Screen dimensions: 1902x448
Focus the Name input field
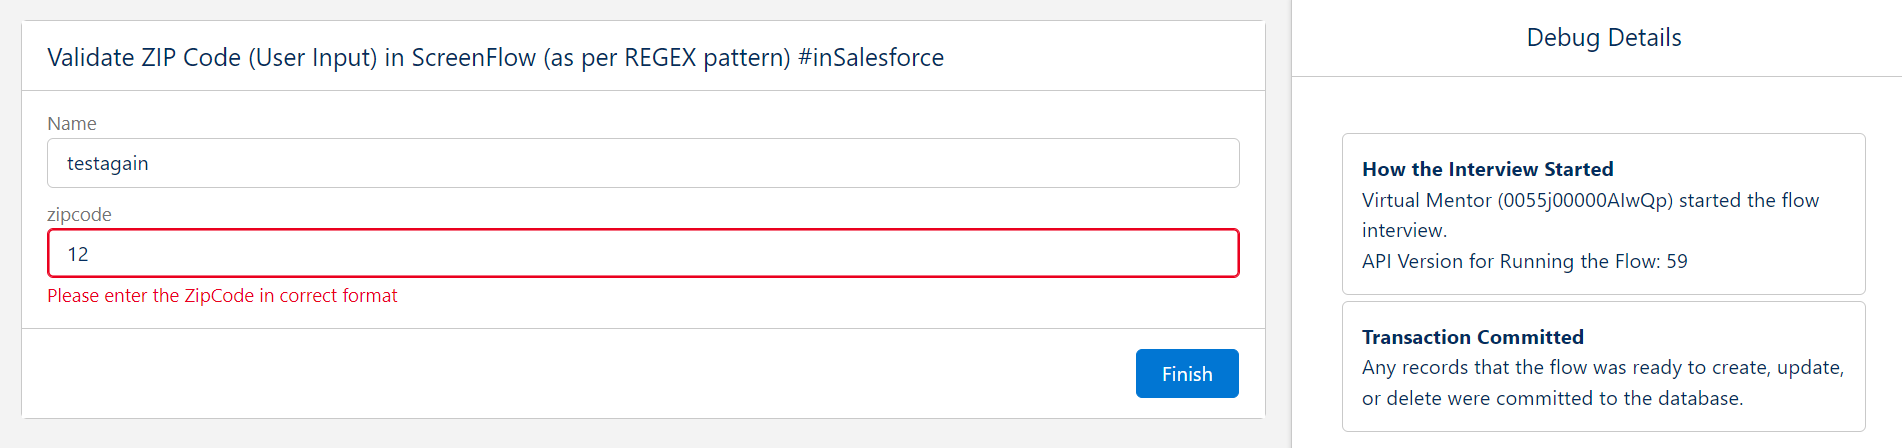tap(642, 163)
